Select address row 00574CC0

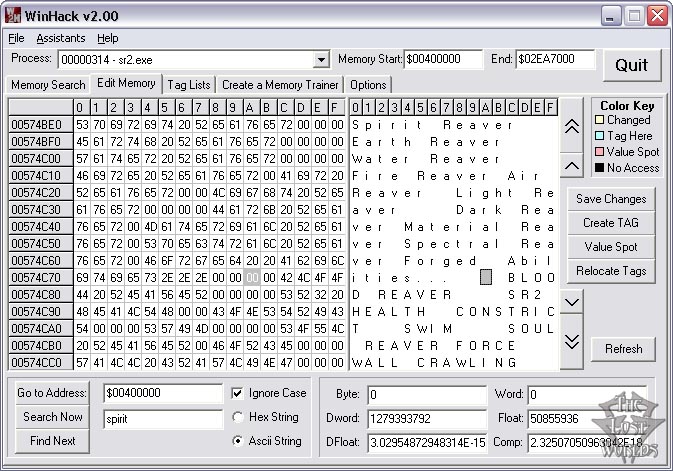click(x=41, y=362)
